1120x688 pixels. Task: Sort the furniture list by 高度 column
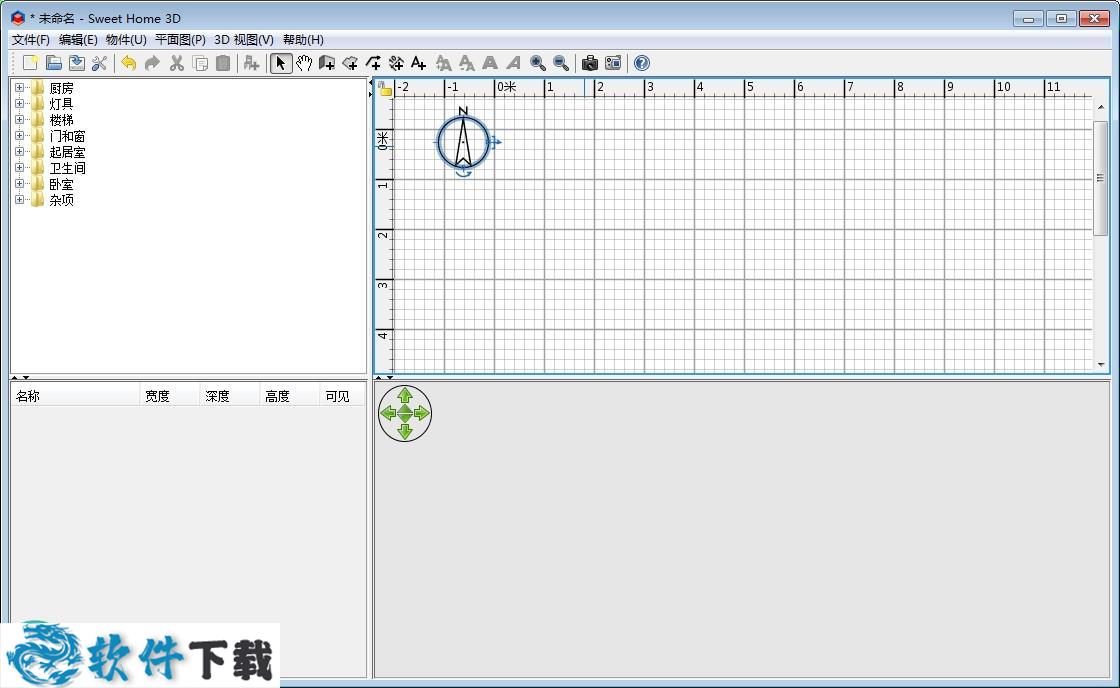pos(289,397)
